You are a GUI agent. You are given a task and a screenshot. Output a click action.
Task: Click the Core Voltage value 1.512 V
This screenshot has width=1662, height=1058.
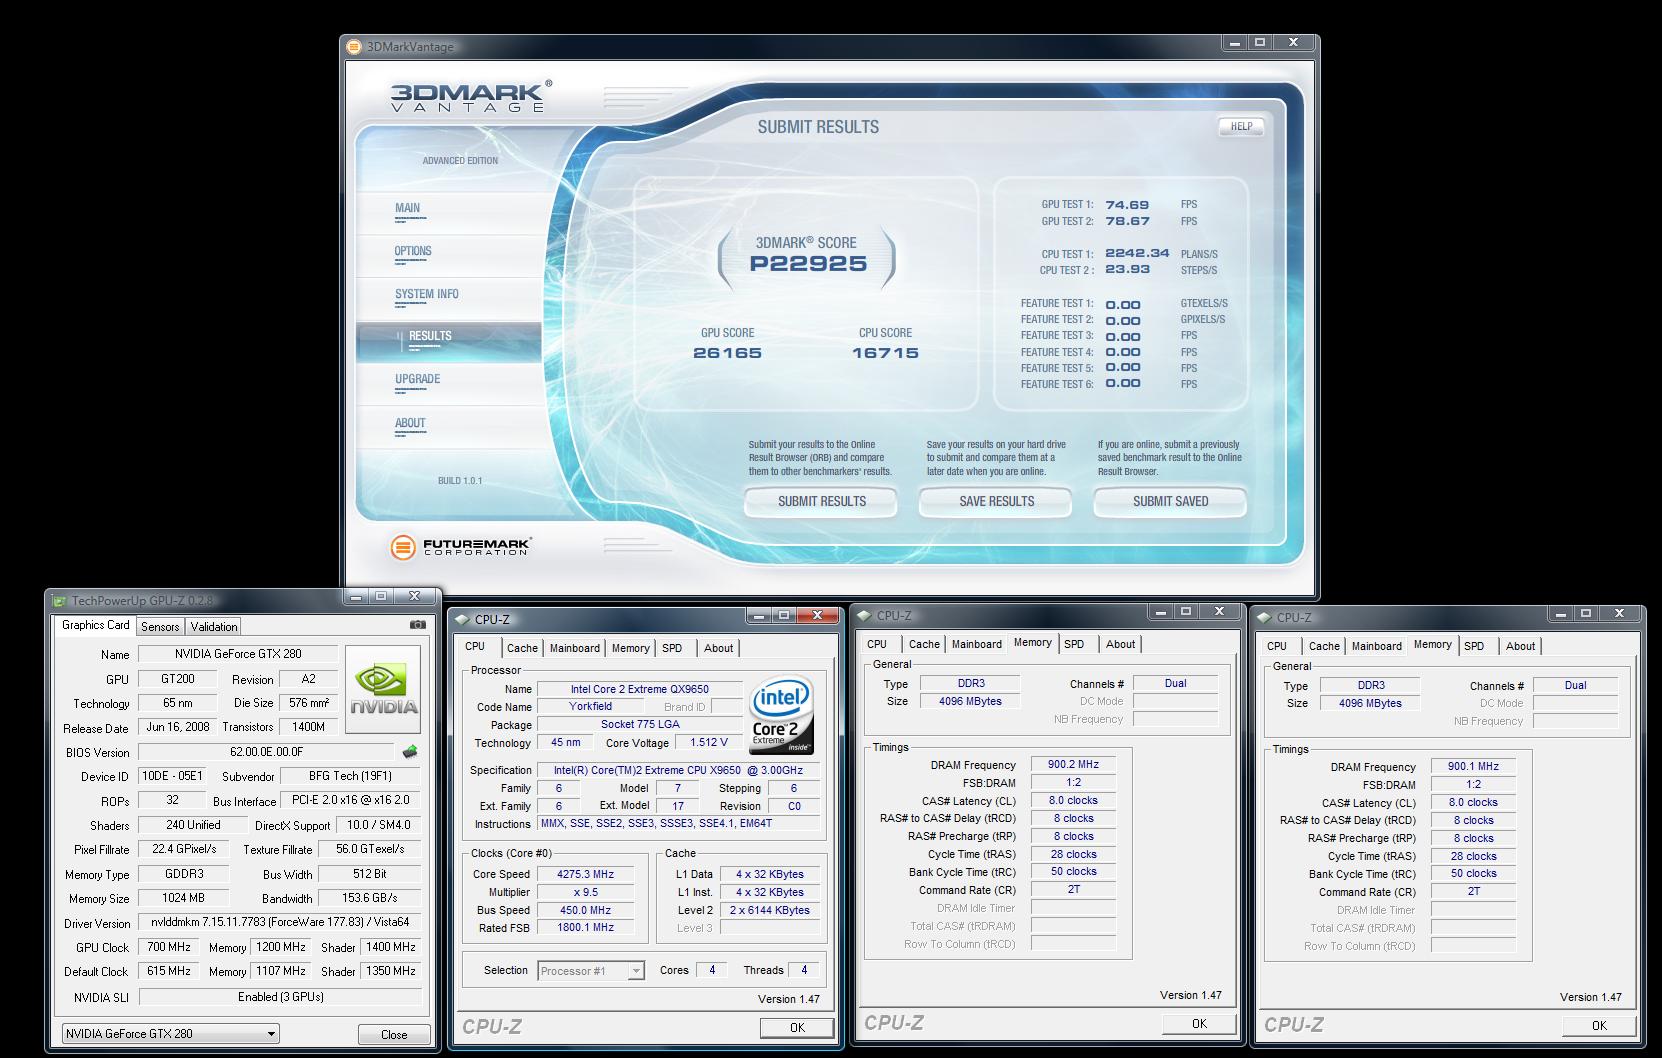click(708, 742)
